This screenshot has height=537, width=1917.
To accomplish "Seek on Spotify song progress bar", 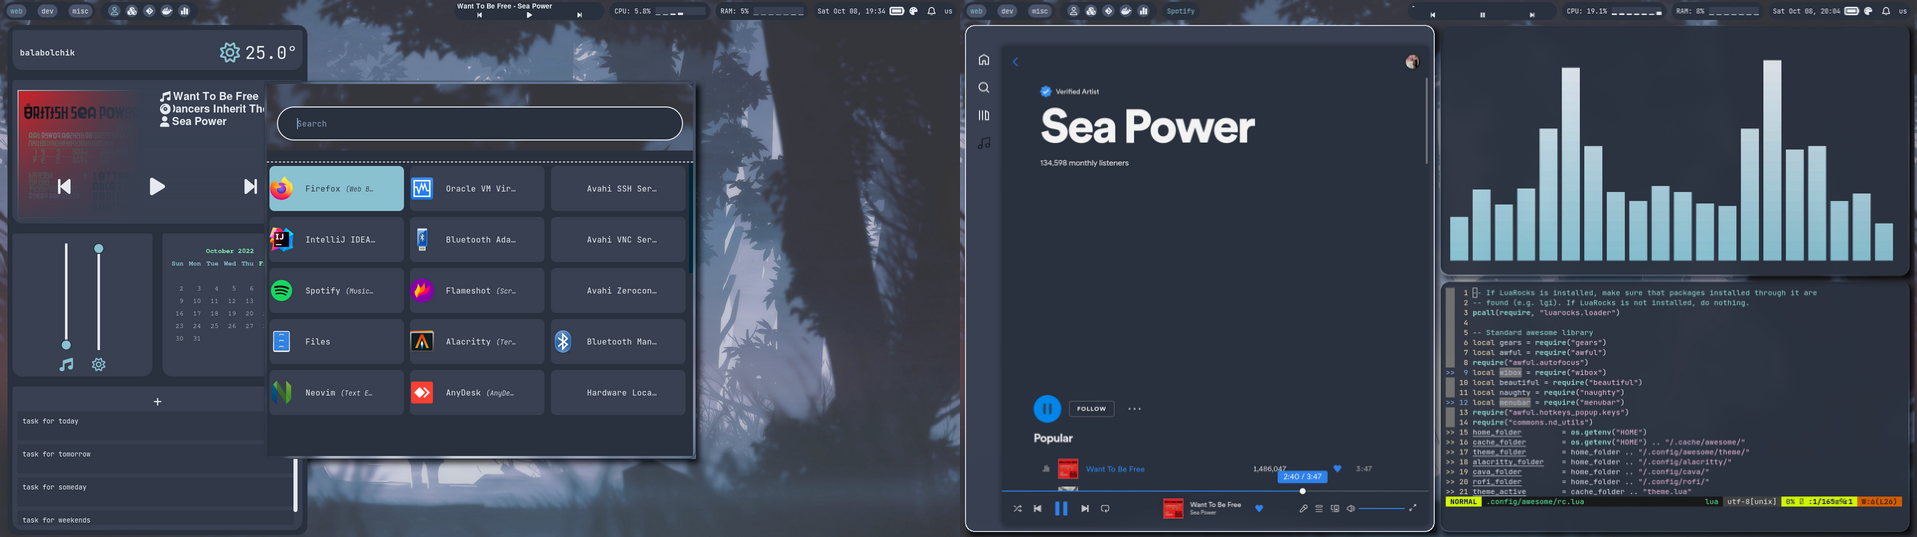I will click(1215, 491).
